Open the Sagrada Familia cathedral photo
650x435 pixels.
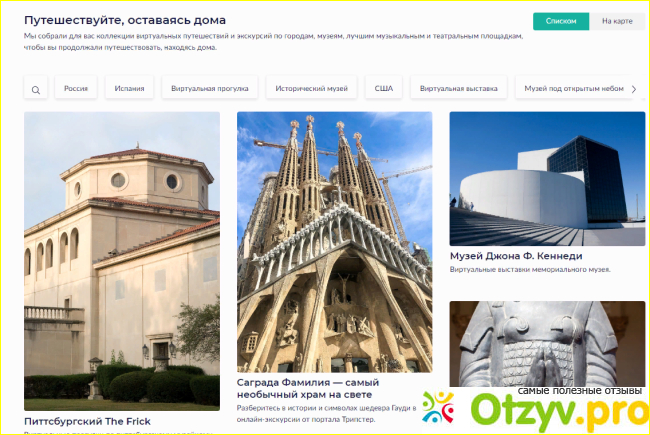coord(334,240)
